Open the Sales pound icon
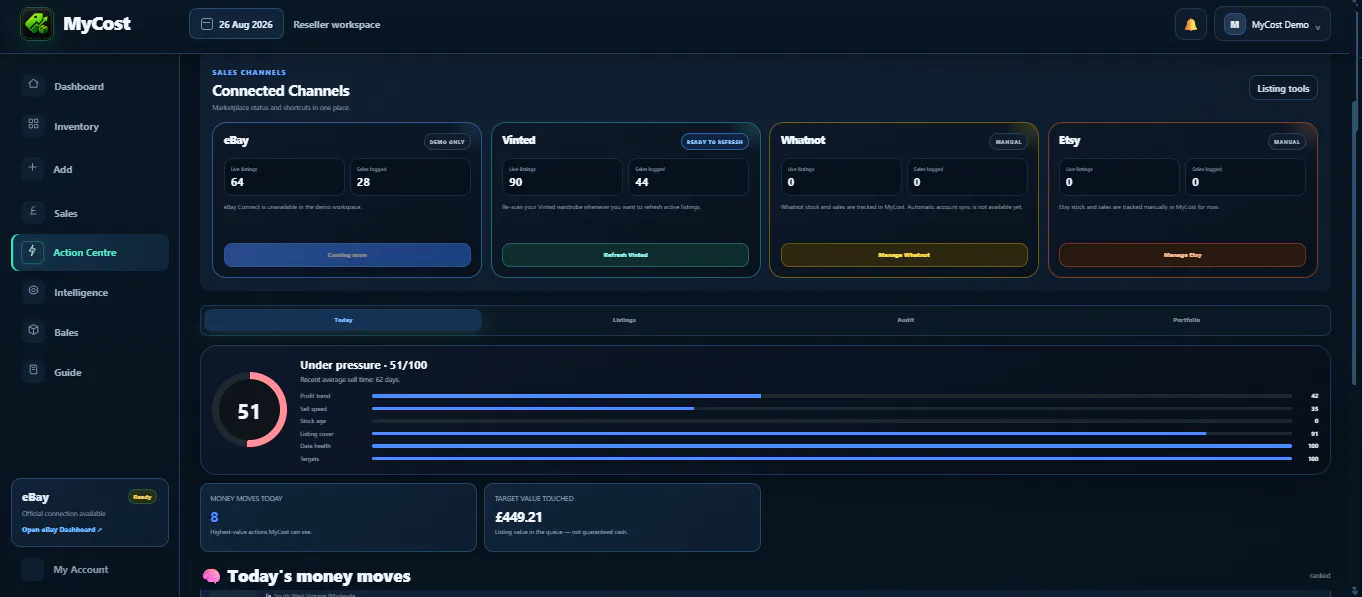 click(x=33, y=213)
